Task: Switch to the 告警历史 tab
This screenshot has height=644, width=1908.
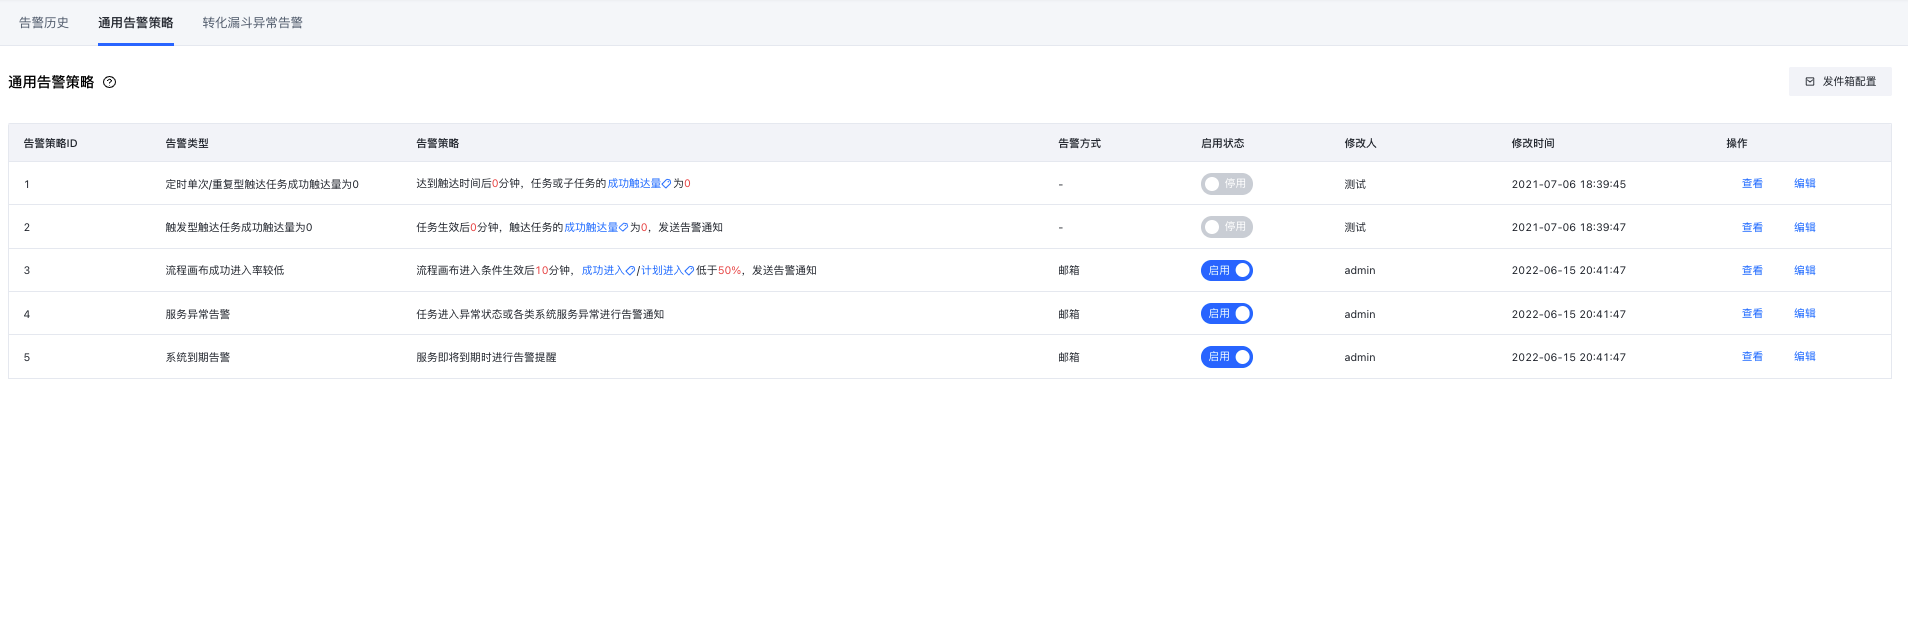Action: point(44,23)
